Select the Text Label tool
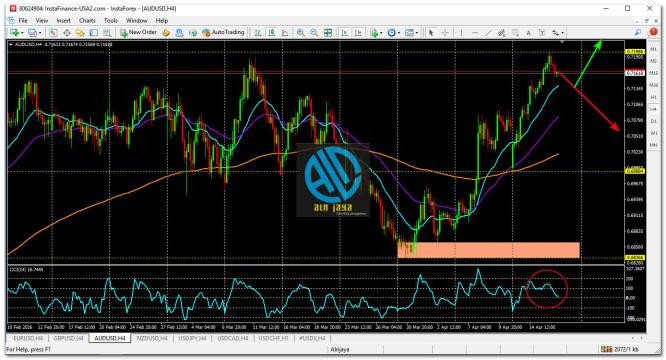This screenshot has width=666, height=360. point(542,33)
